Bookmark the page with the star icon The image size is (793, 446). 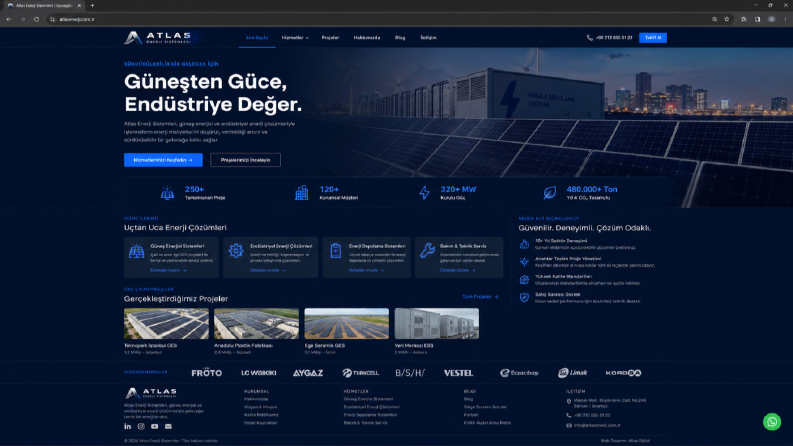pos(727,19)
